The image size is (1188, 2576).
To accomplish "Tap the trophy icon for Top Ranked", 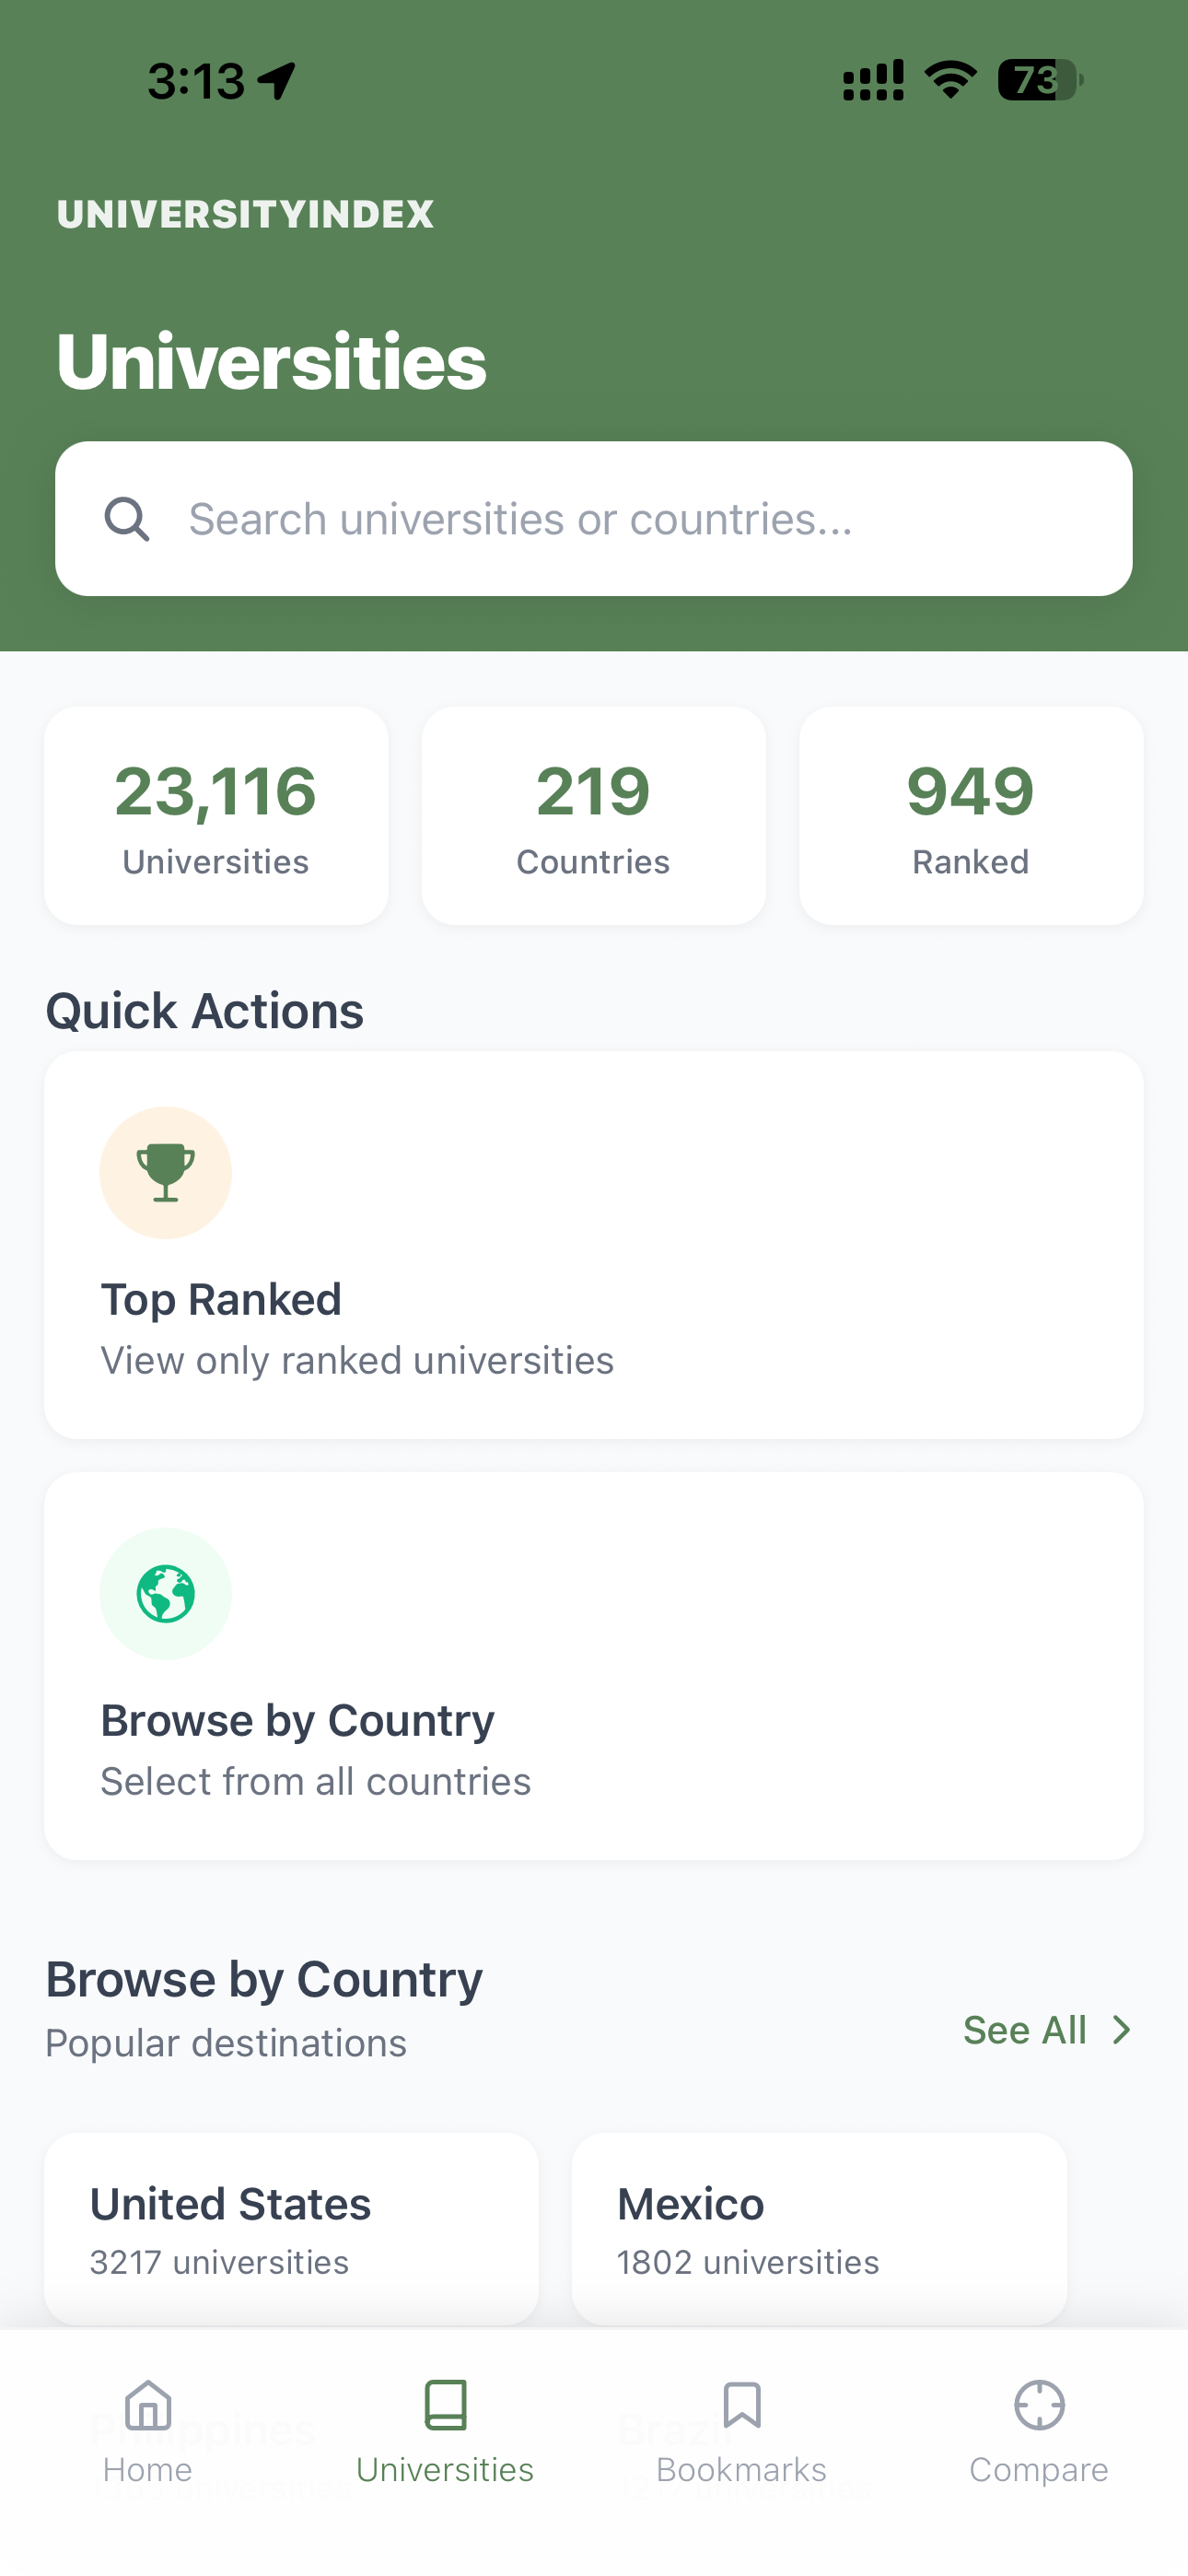I will click(x=166, y=1172).
